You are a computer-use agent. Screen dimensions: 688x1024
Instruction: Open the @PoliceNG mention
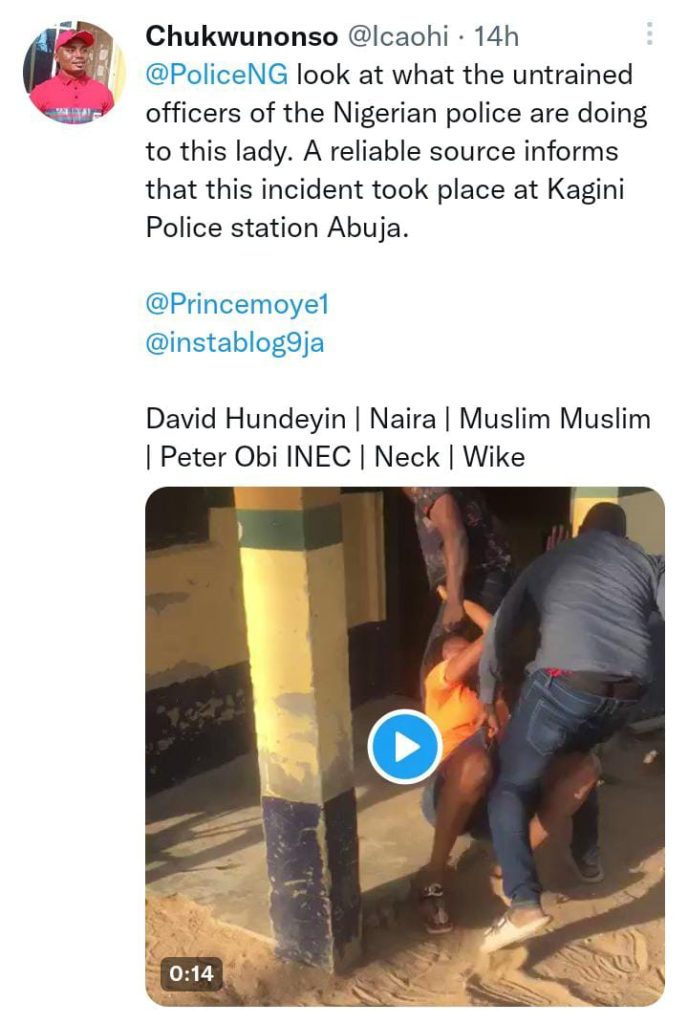coord(218,75)
